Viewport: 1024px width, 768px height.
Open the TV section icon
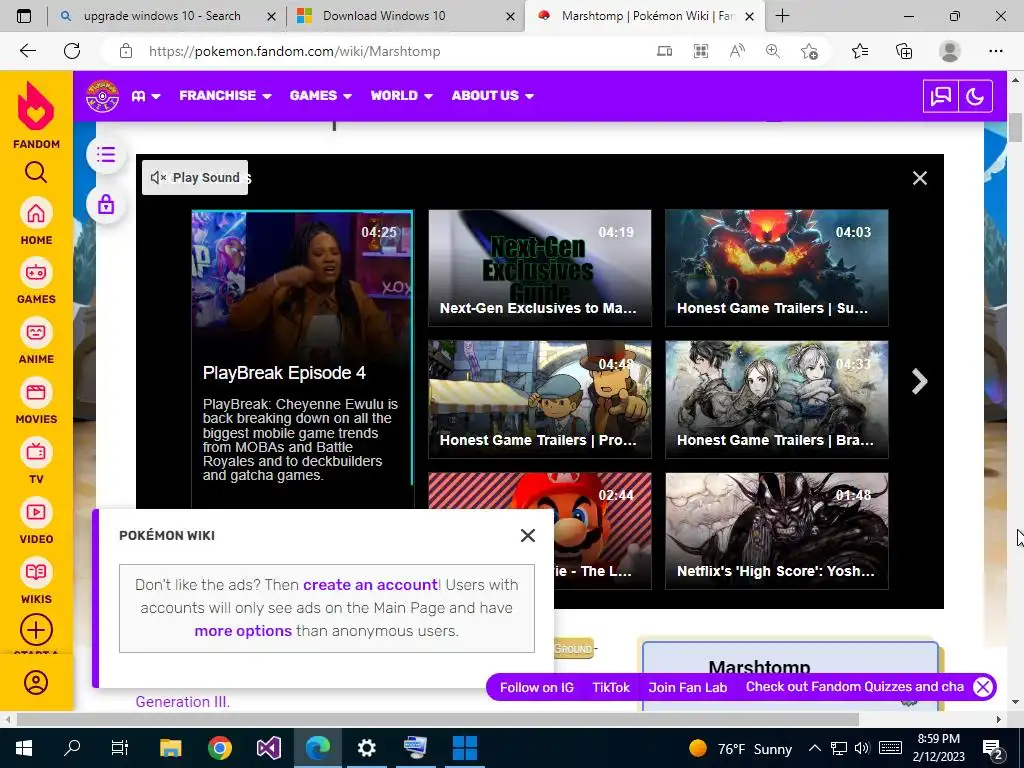coord(36,452)
